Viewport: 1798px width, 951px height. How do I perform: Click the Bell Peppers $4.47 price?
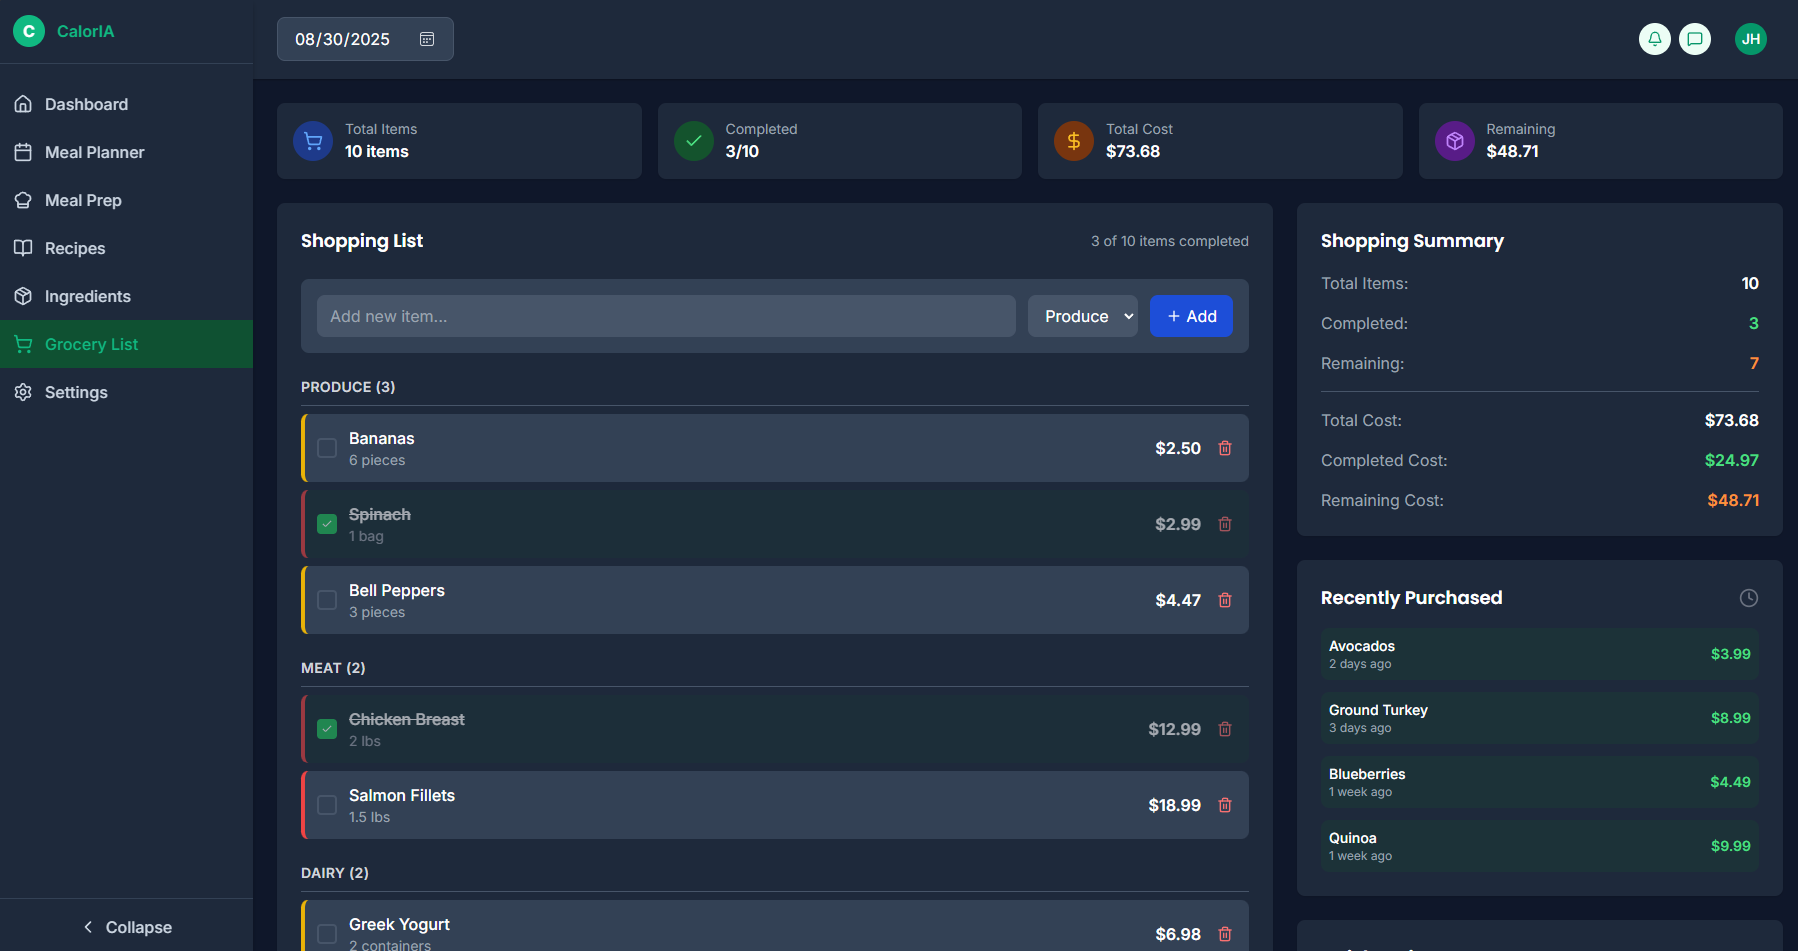(x=1178, y=600)
